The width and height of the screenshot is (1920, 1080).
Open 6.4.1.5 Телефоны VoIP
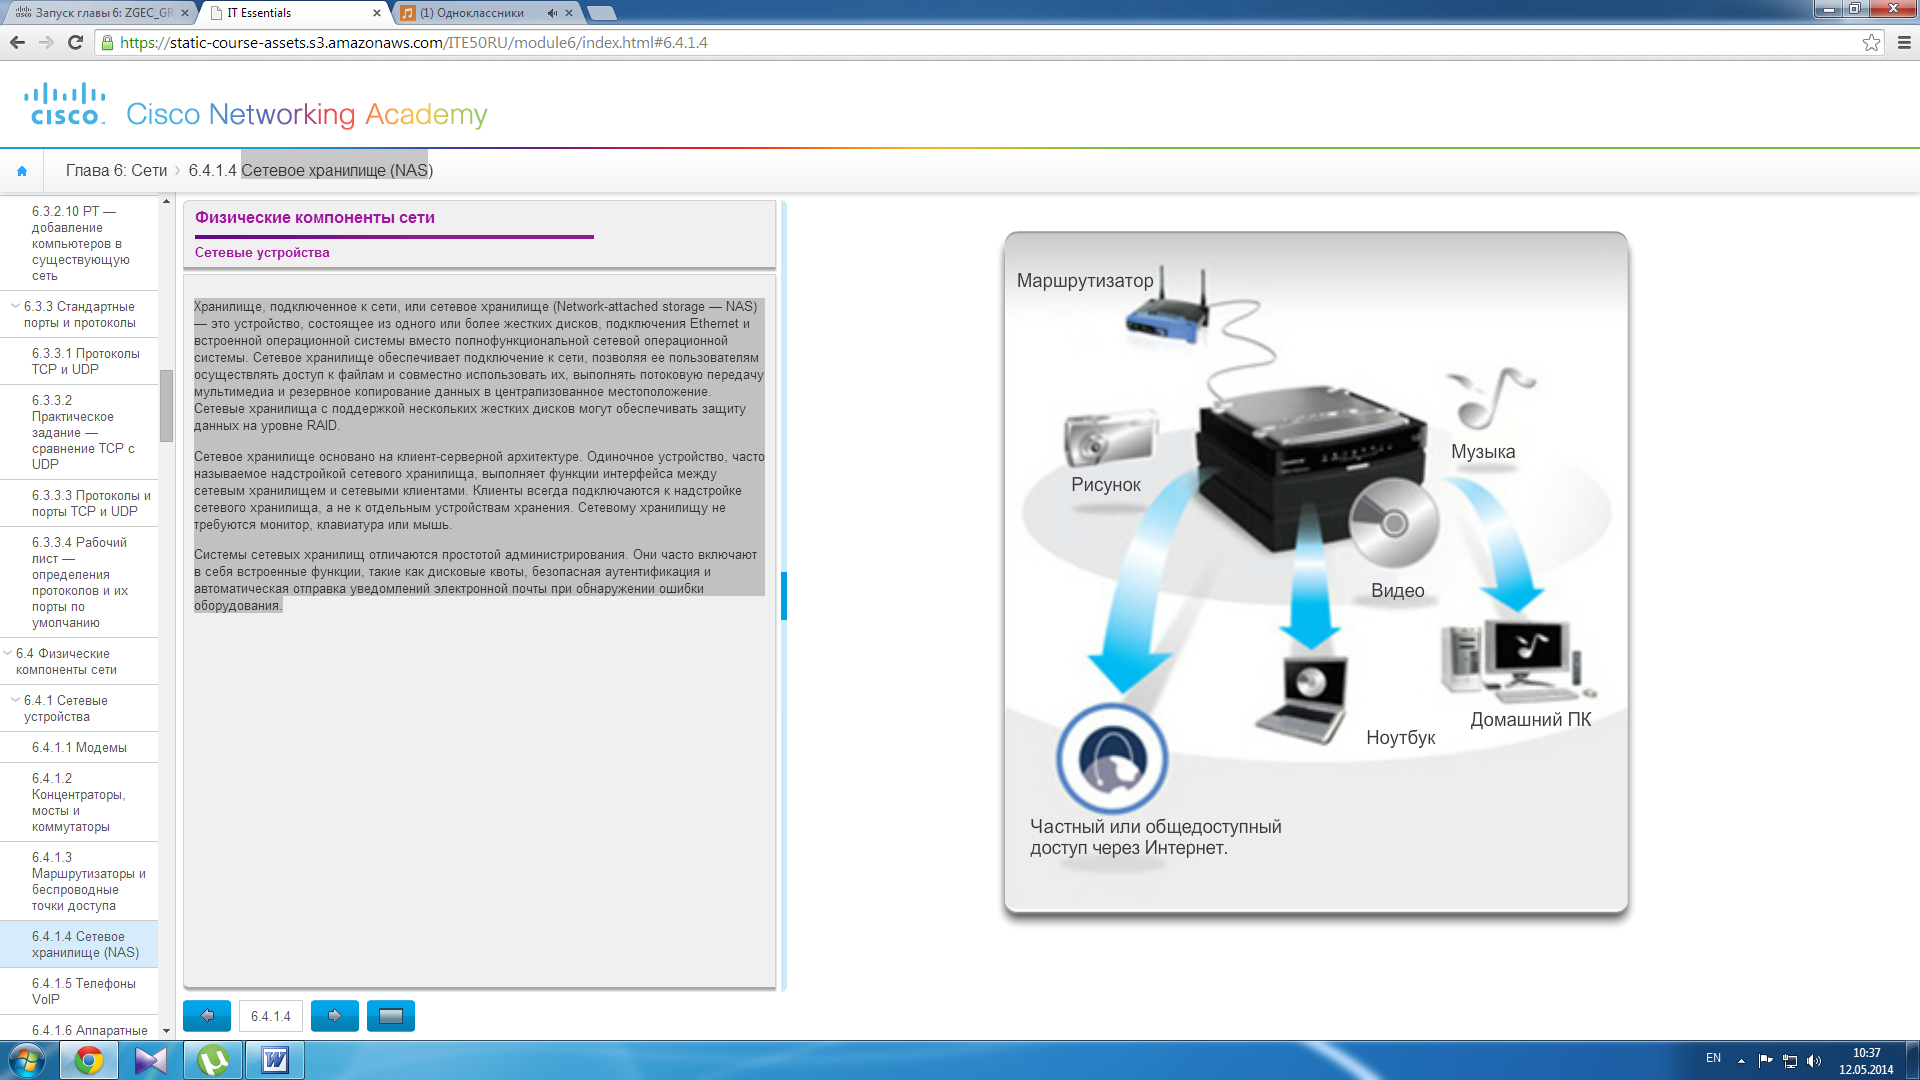tap(80, 991)
